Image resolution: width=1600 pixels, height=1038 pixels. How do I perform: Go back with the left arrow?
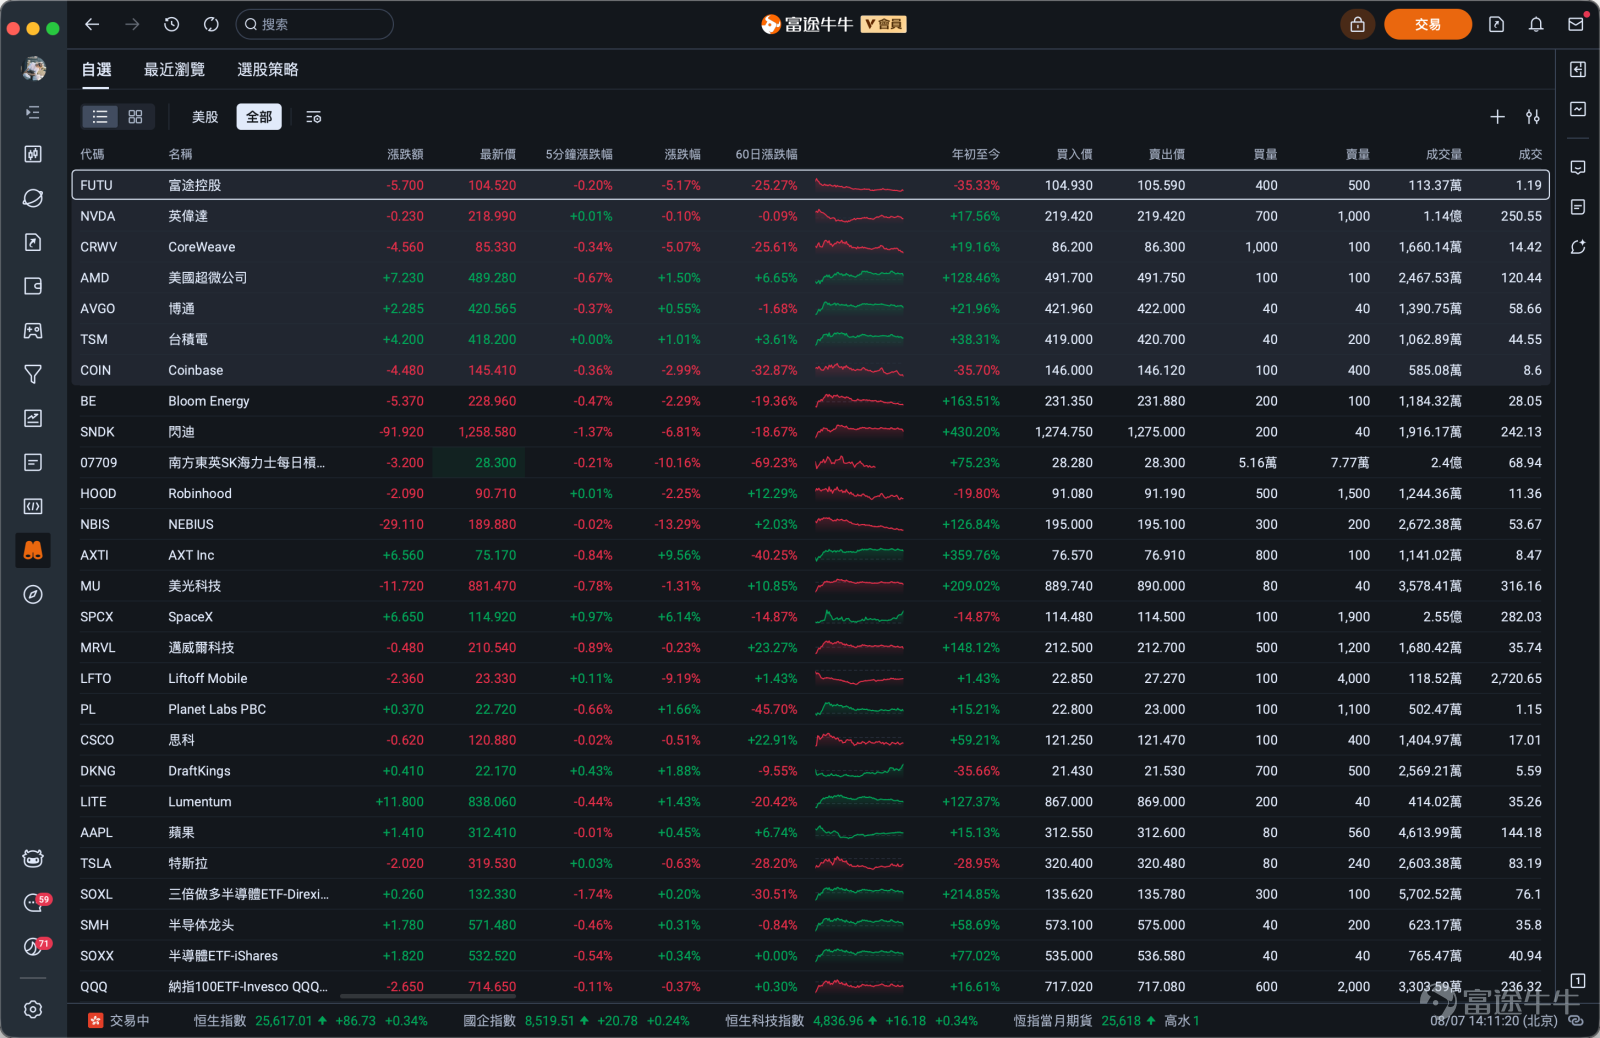coord(92,24)
